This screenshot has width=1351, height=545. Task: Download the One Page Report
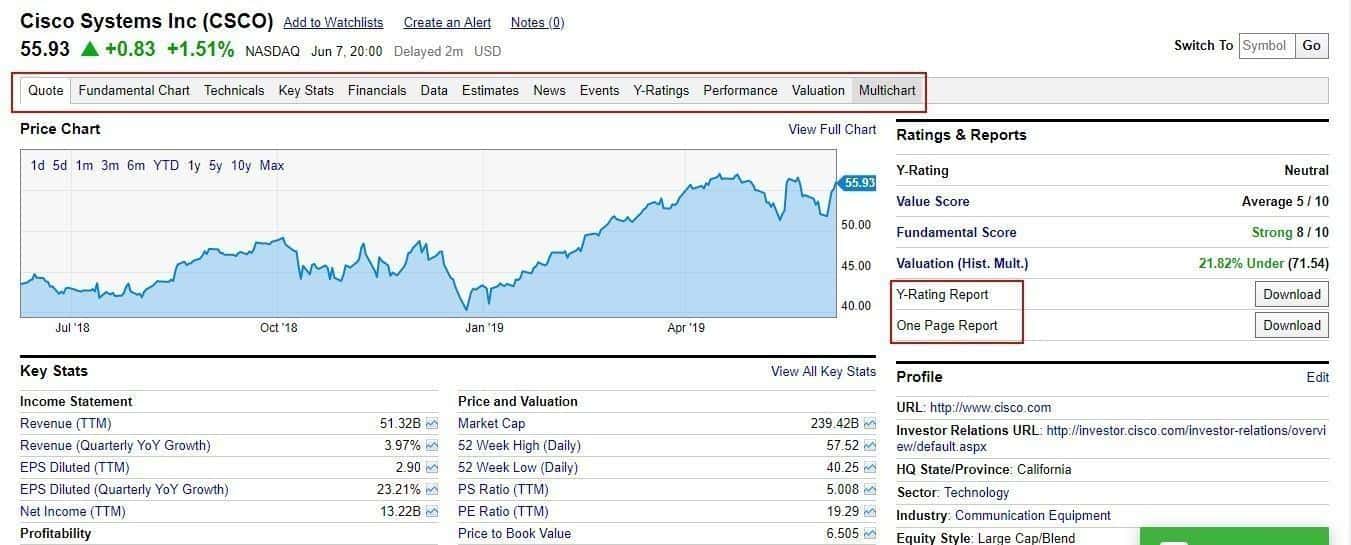tap(1291, 325)
